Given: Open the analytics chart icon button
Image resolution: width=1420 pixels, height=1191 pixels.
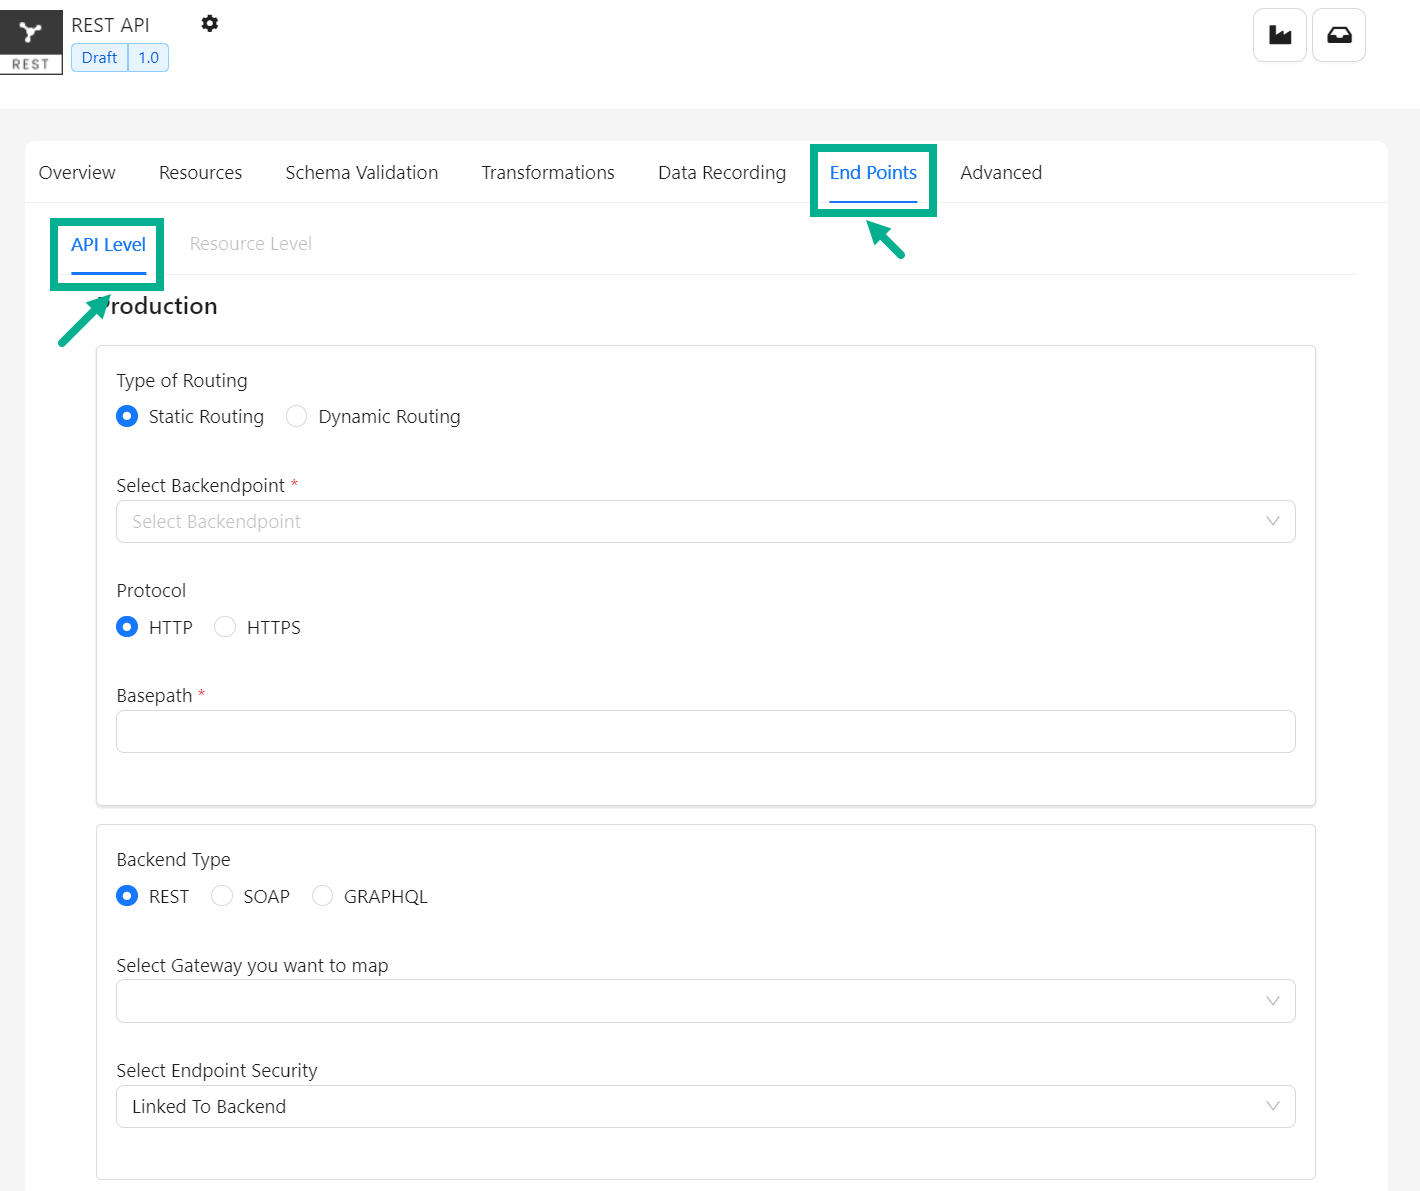Looking at the screenshot, I should tap(1279, 35).
